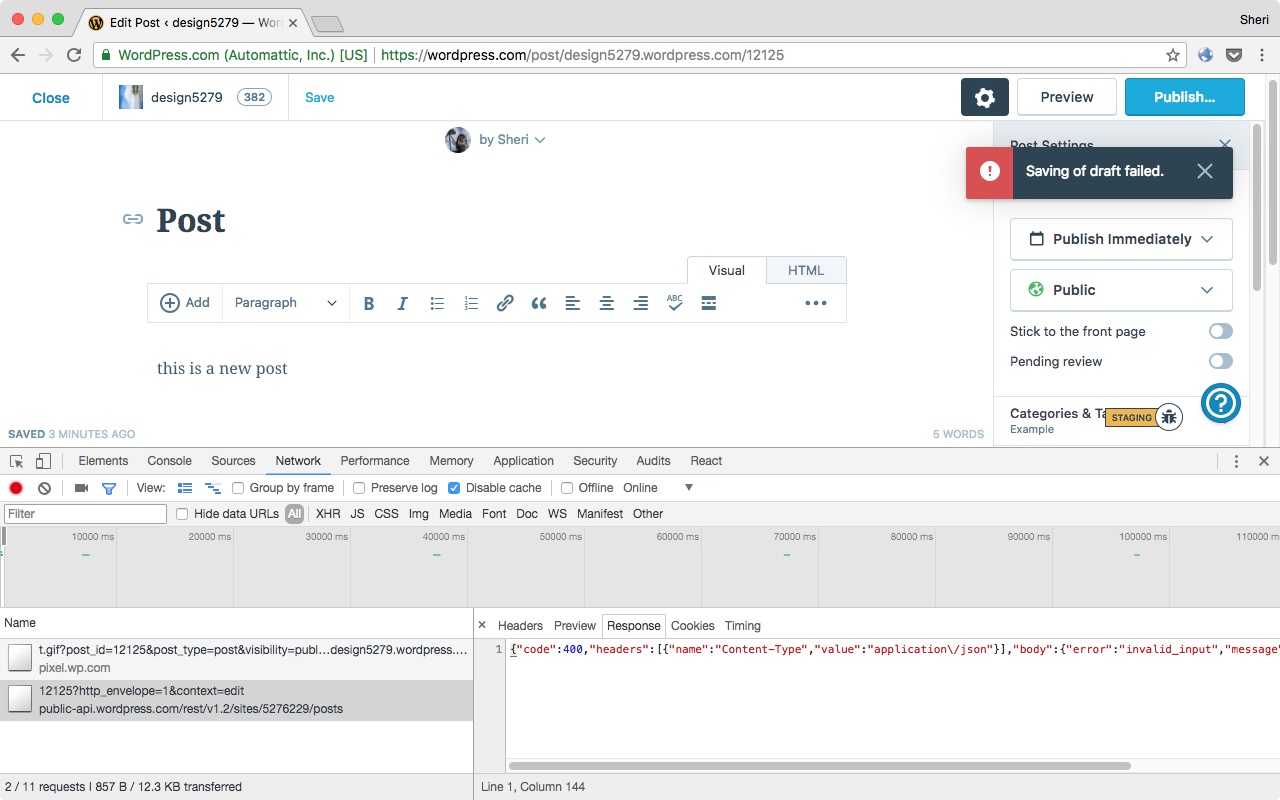Run the ABC spell check

point(675,303)
